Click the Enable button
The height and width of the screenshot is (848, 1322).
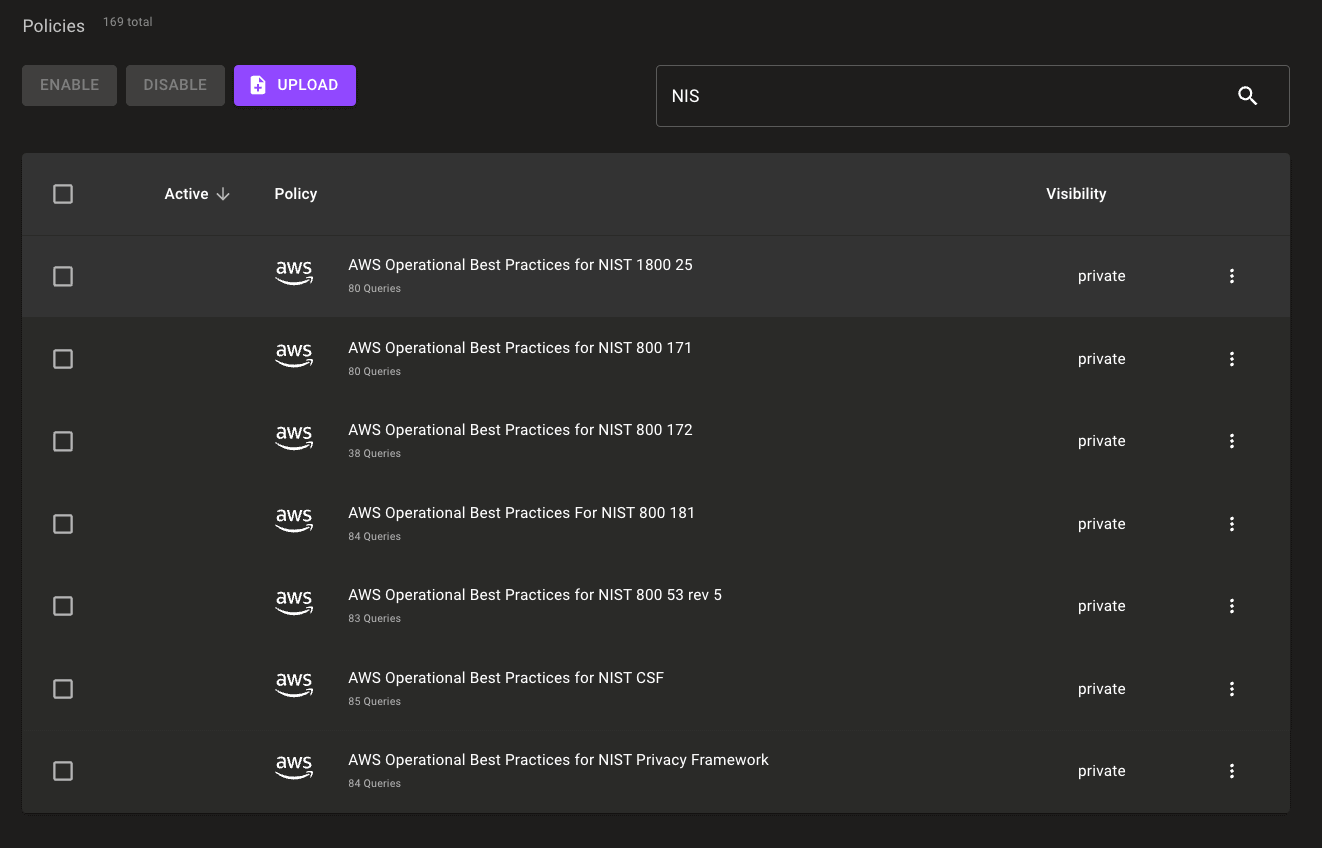[69, 85]
